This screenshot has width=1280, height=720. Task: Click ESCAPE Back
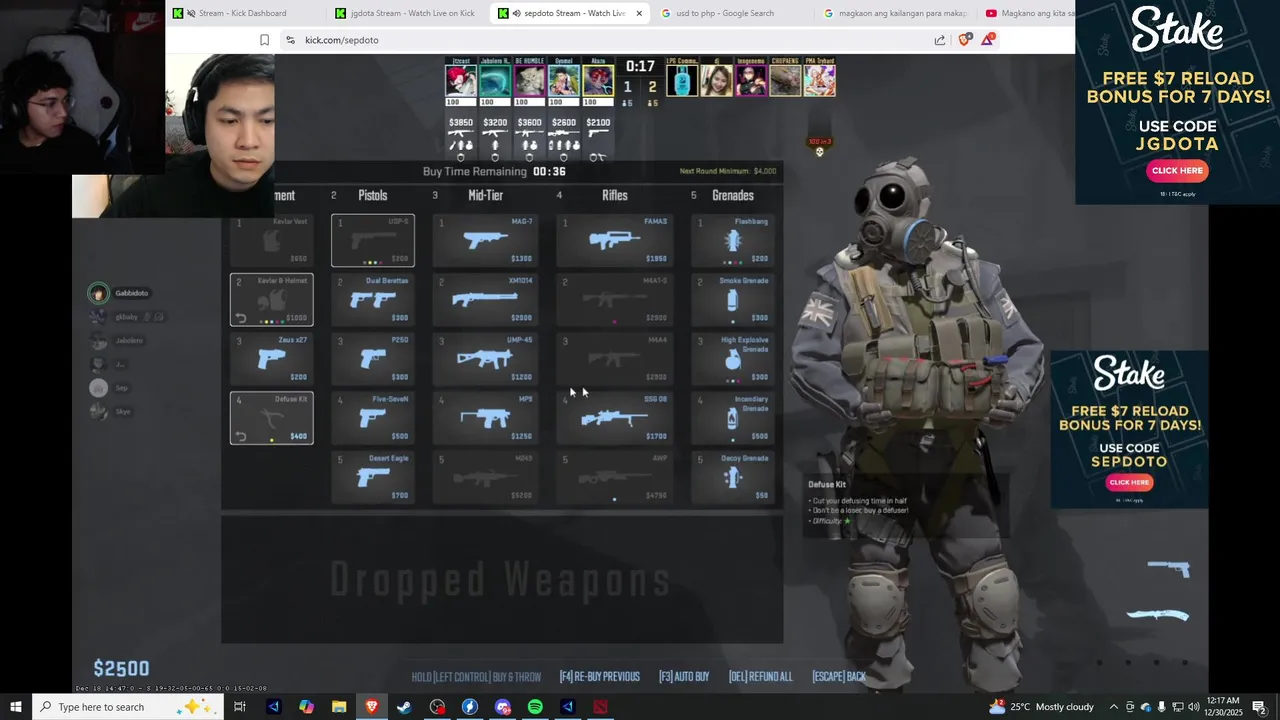pos(839,677)
